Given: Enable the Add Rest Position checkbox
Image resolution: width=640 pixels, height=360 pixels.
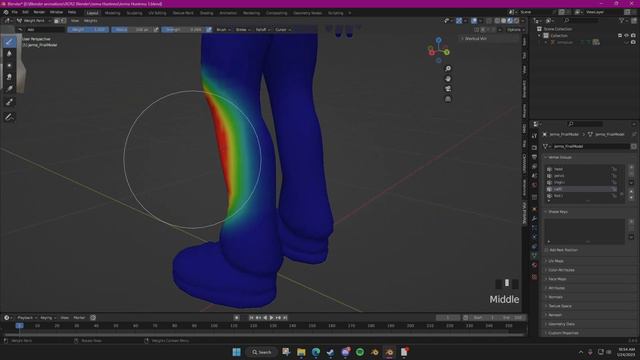Looking at the screenshot, I should [x=547, y=250].
